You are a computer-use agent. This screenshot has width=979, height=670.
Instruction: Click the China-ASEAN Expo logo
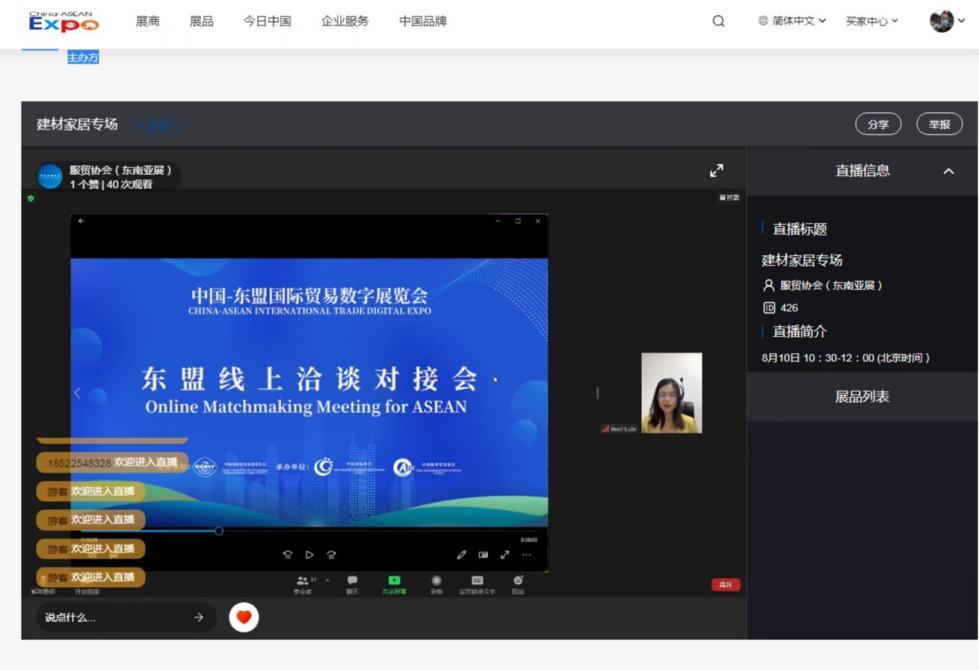pos(64,21)
